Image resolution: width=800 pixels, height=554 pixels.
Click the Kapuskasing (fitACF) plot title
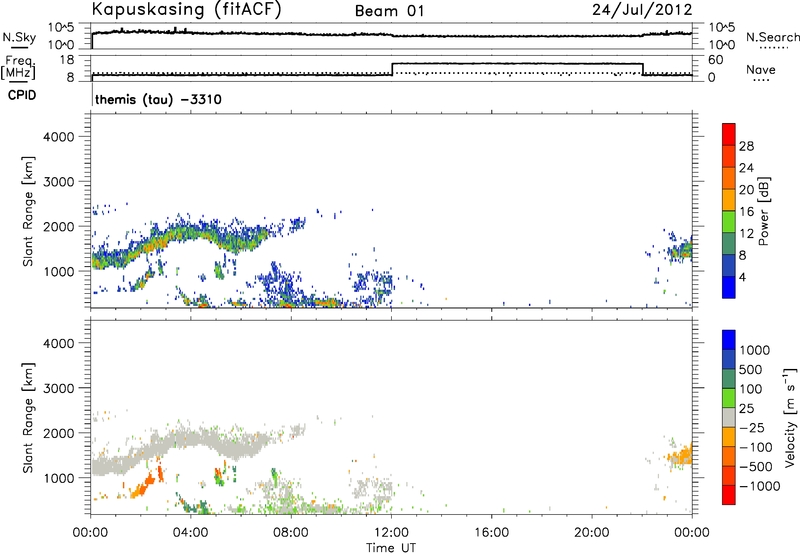point(186,9)
